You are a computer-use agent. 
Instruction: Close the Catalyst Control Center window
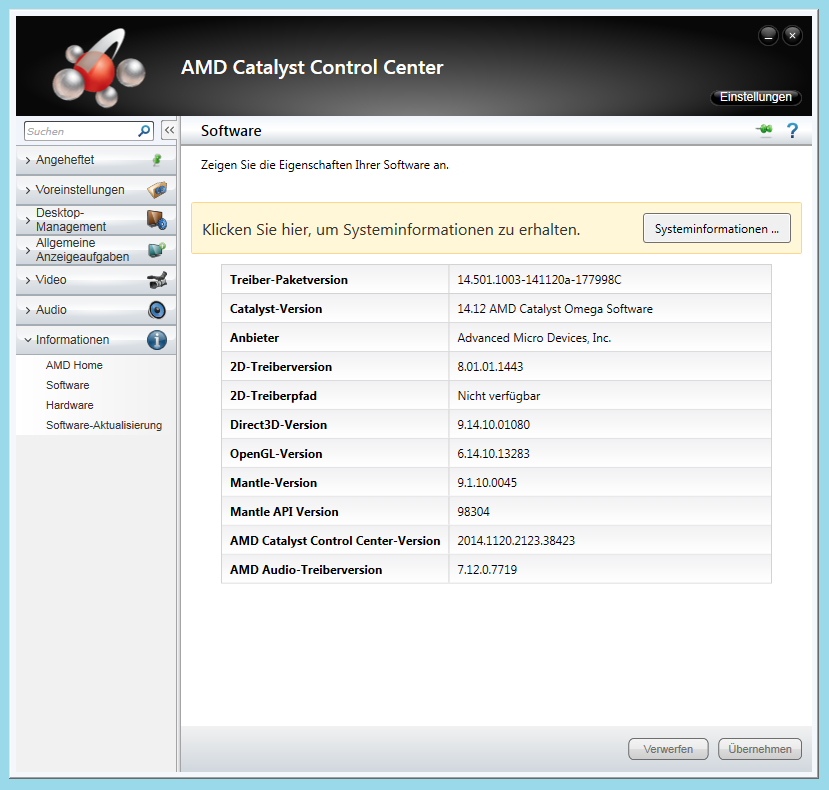(793, 35)
